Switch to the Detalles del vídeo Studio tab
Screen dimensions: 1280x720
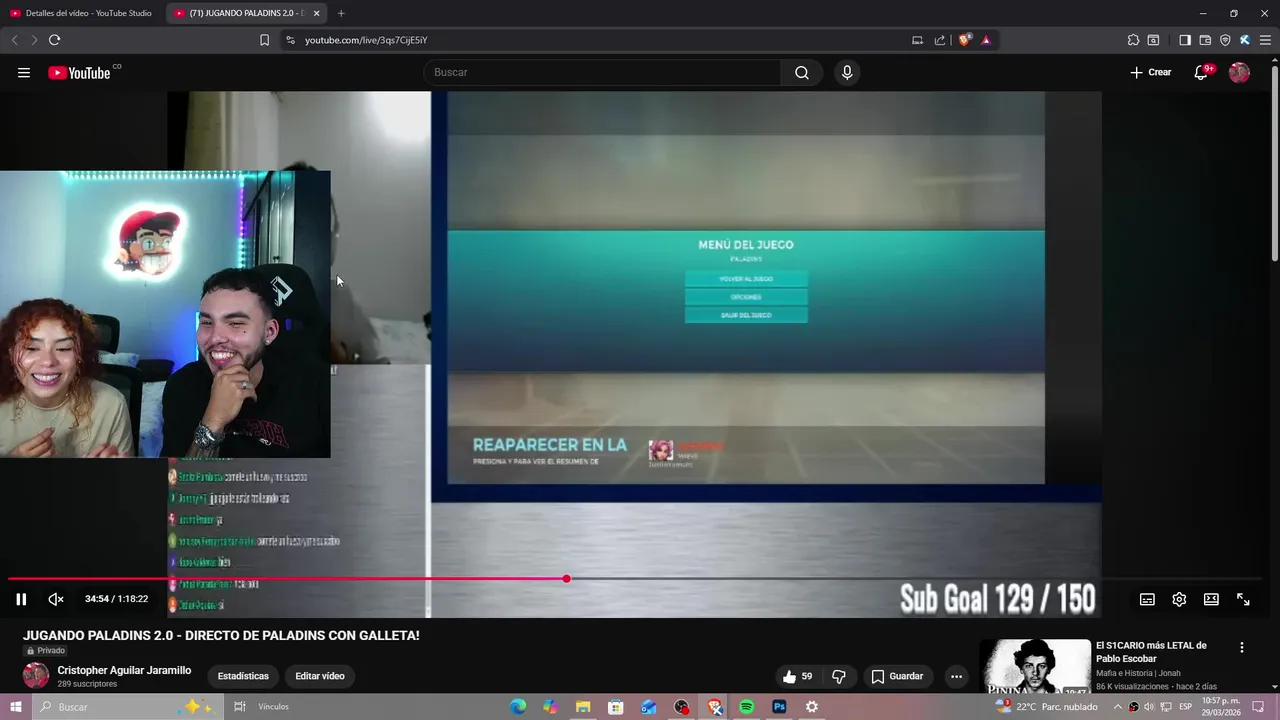81,13
